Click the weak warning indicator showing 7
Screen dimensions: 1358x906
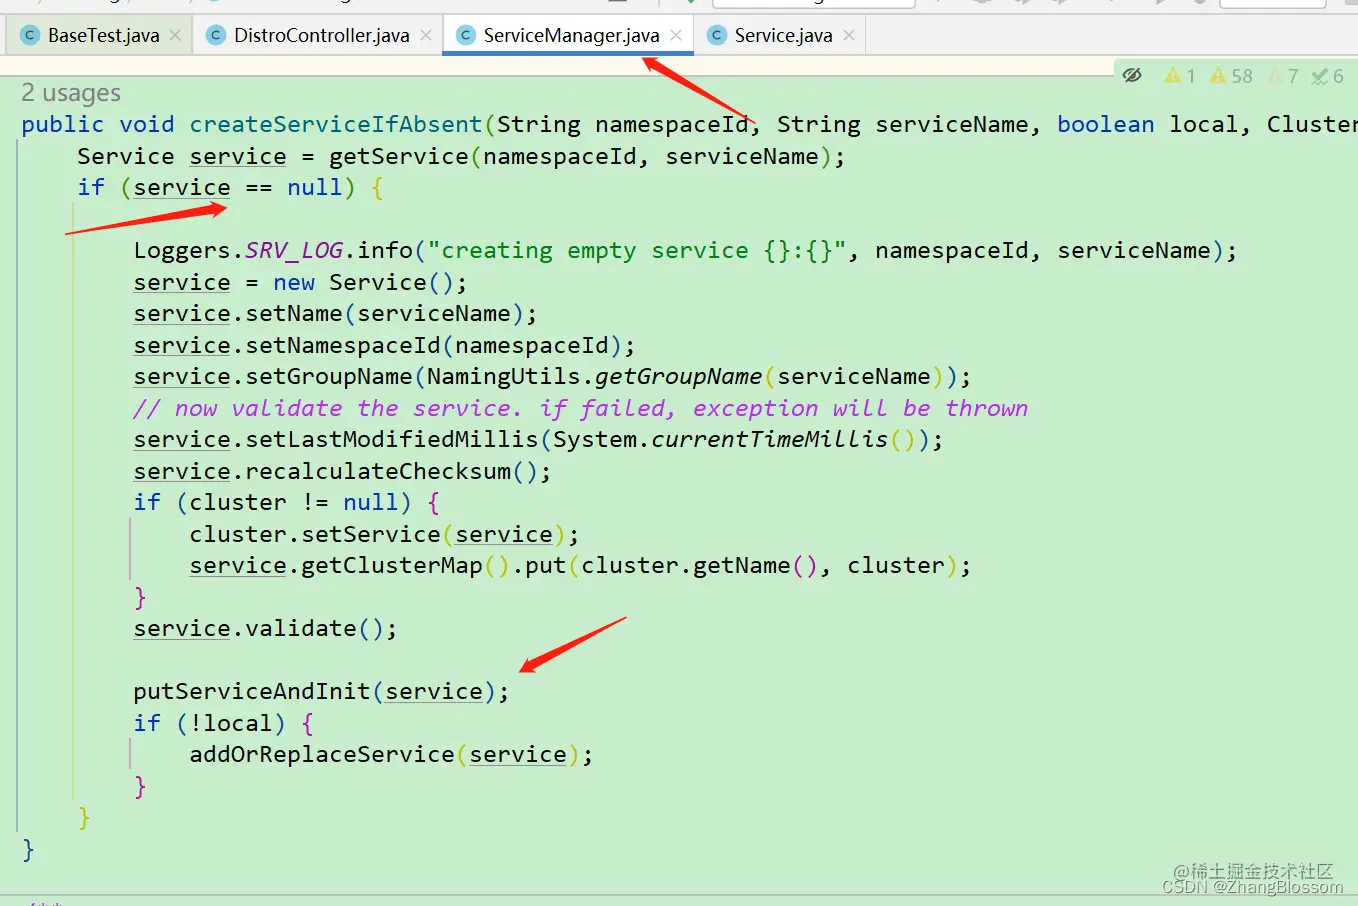1283,76
